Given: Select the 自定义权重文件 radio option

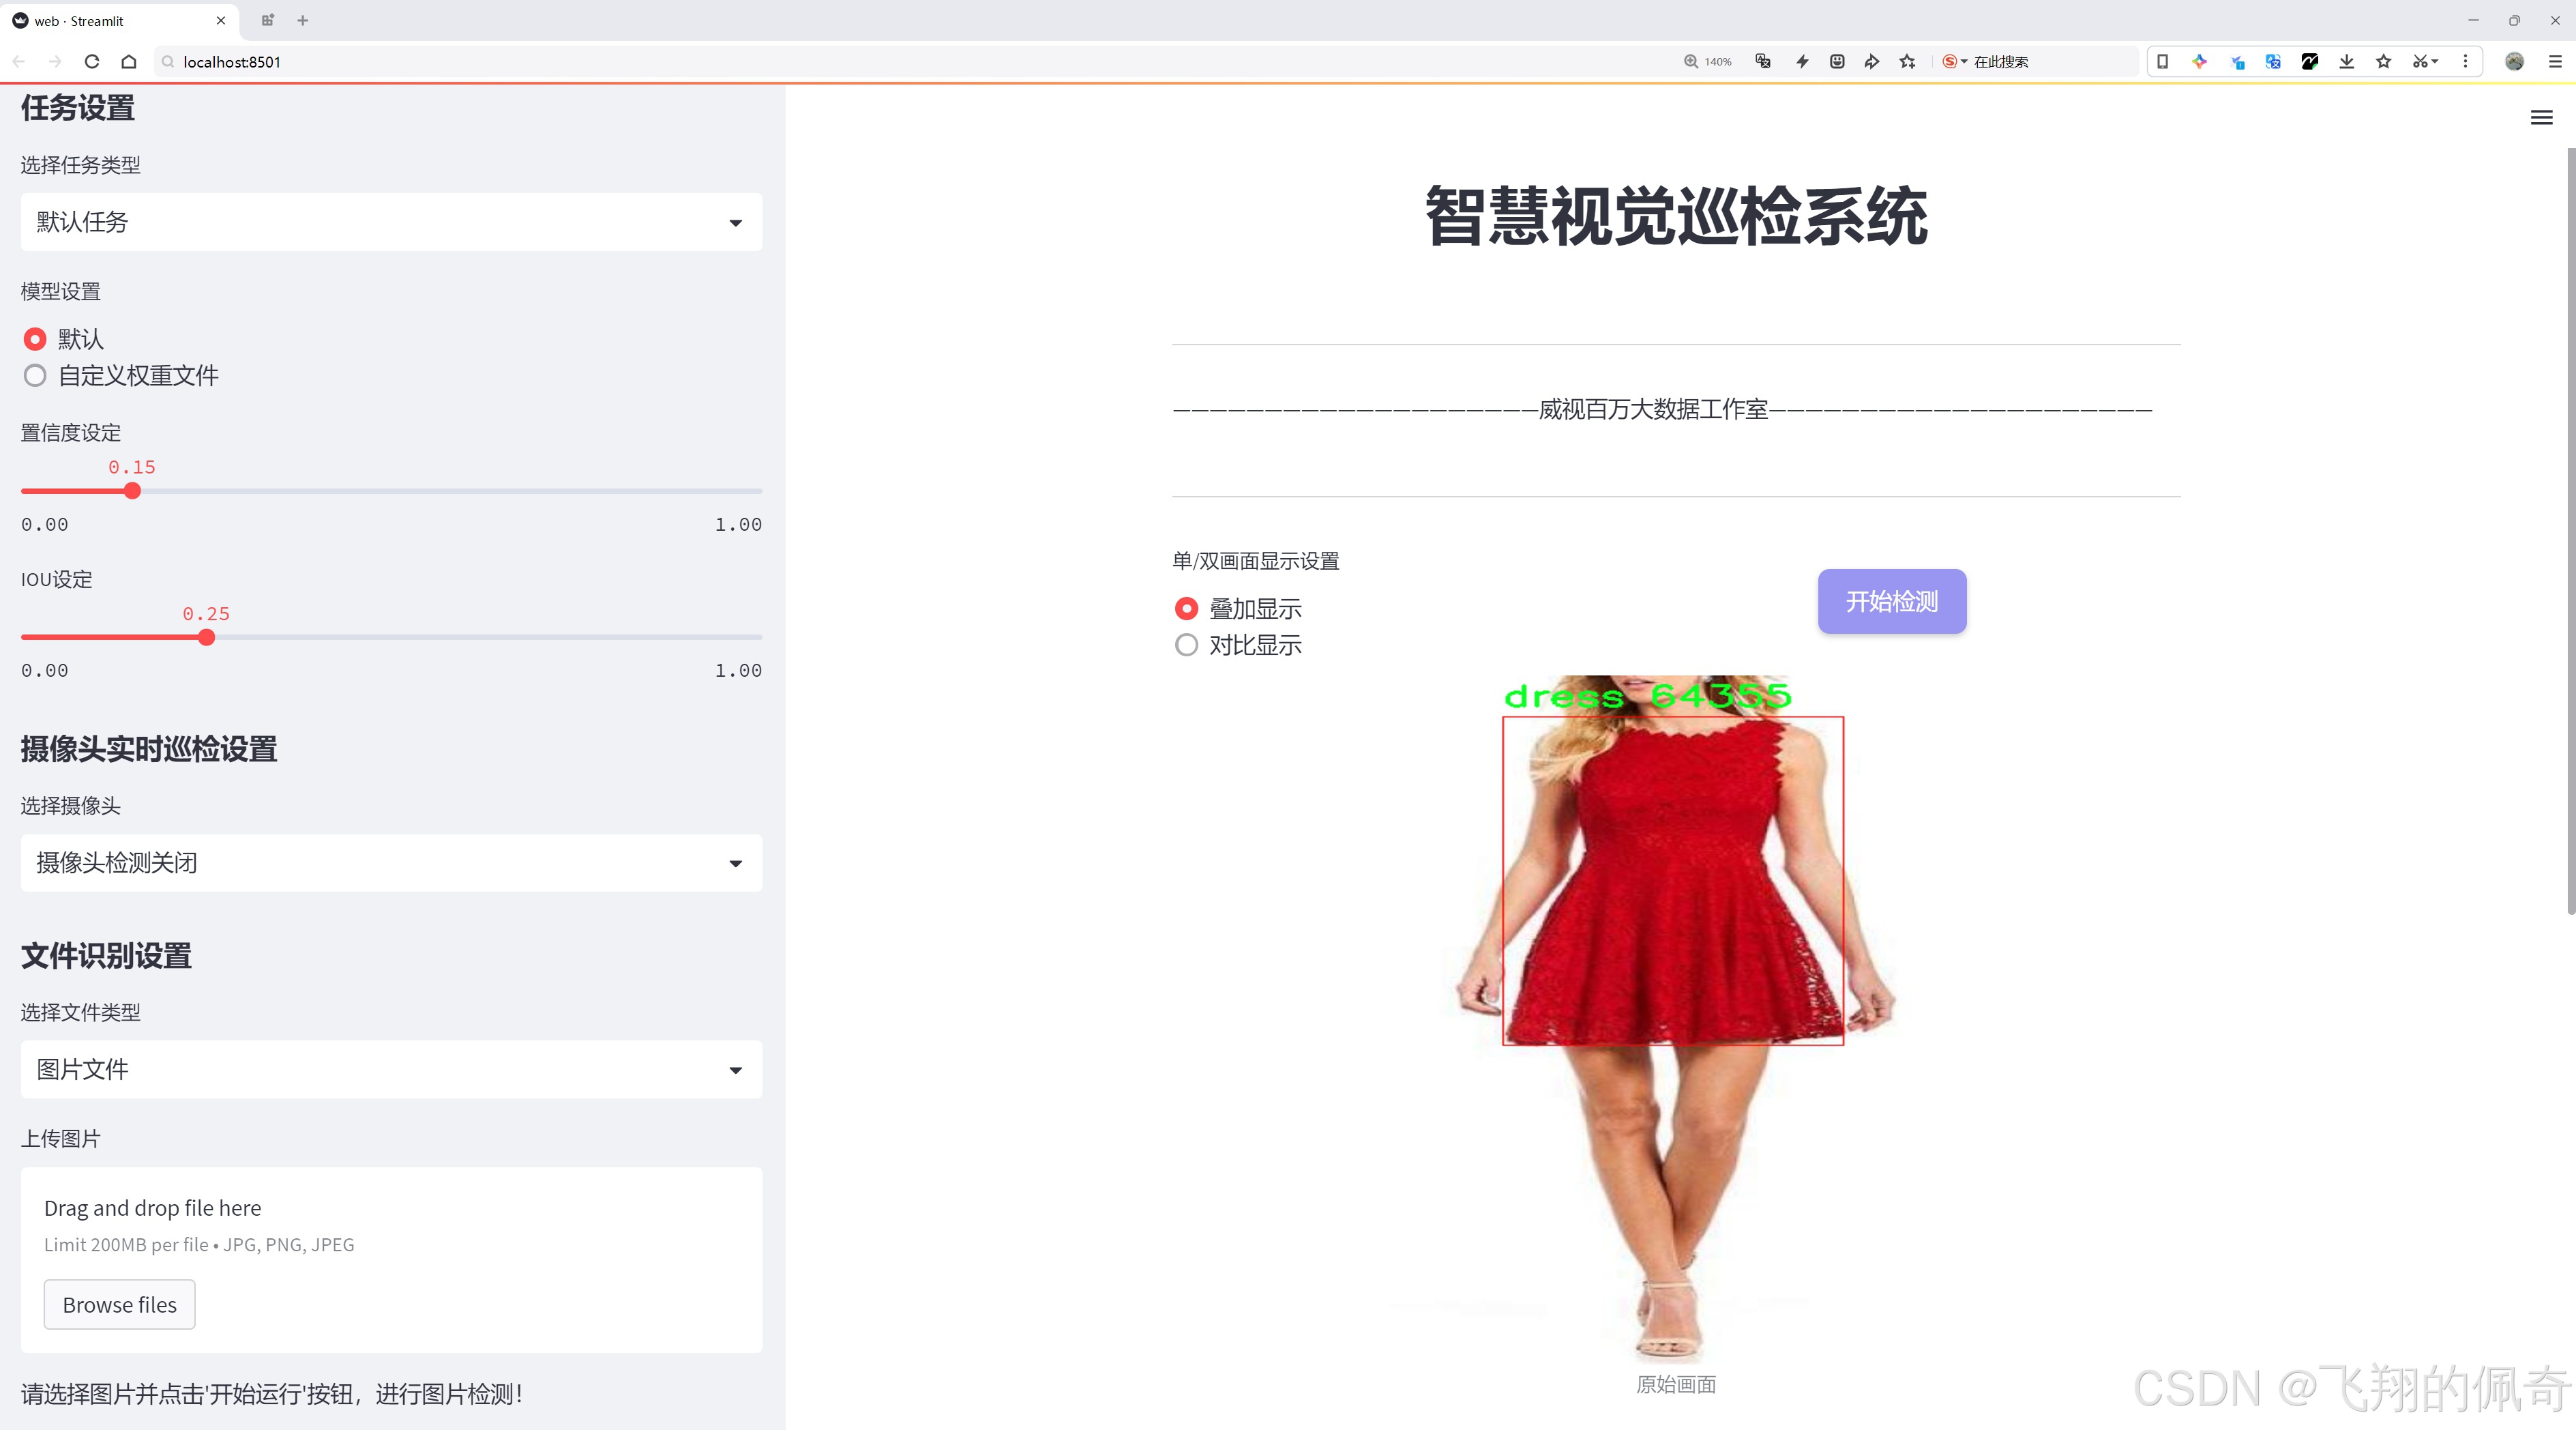Looking at the screenshot, I should [x=35, y=375].
